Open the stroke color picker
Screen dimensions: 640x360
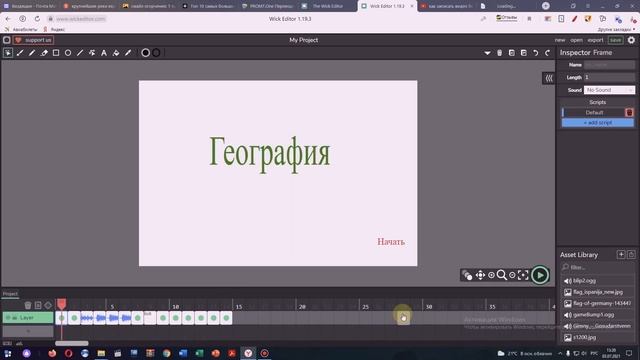(x=156, y=53)
